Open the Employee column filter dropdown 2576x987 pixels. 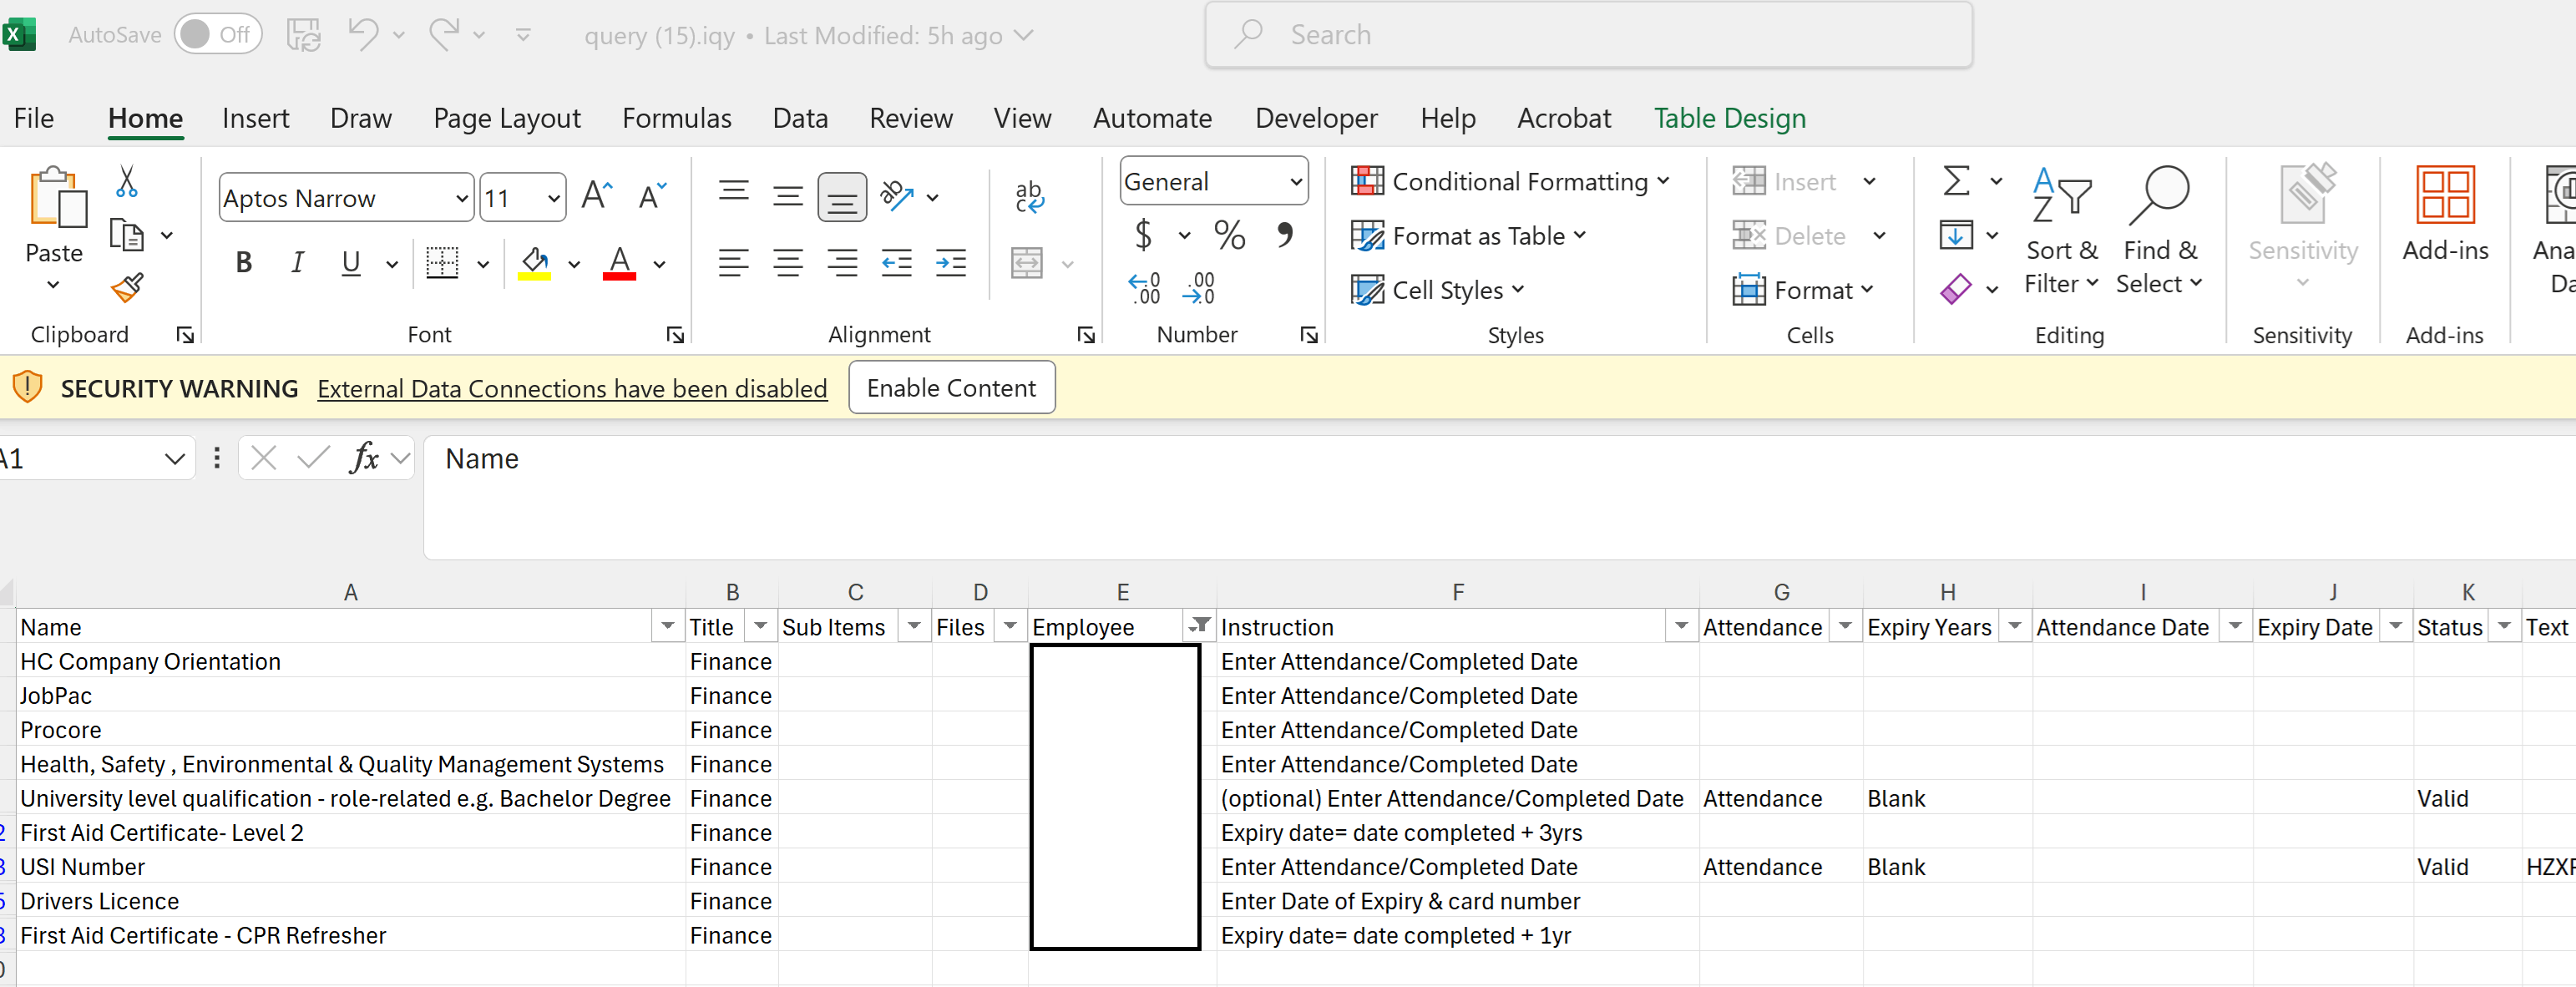1198,626
